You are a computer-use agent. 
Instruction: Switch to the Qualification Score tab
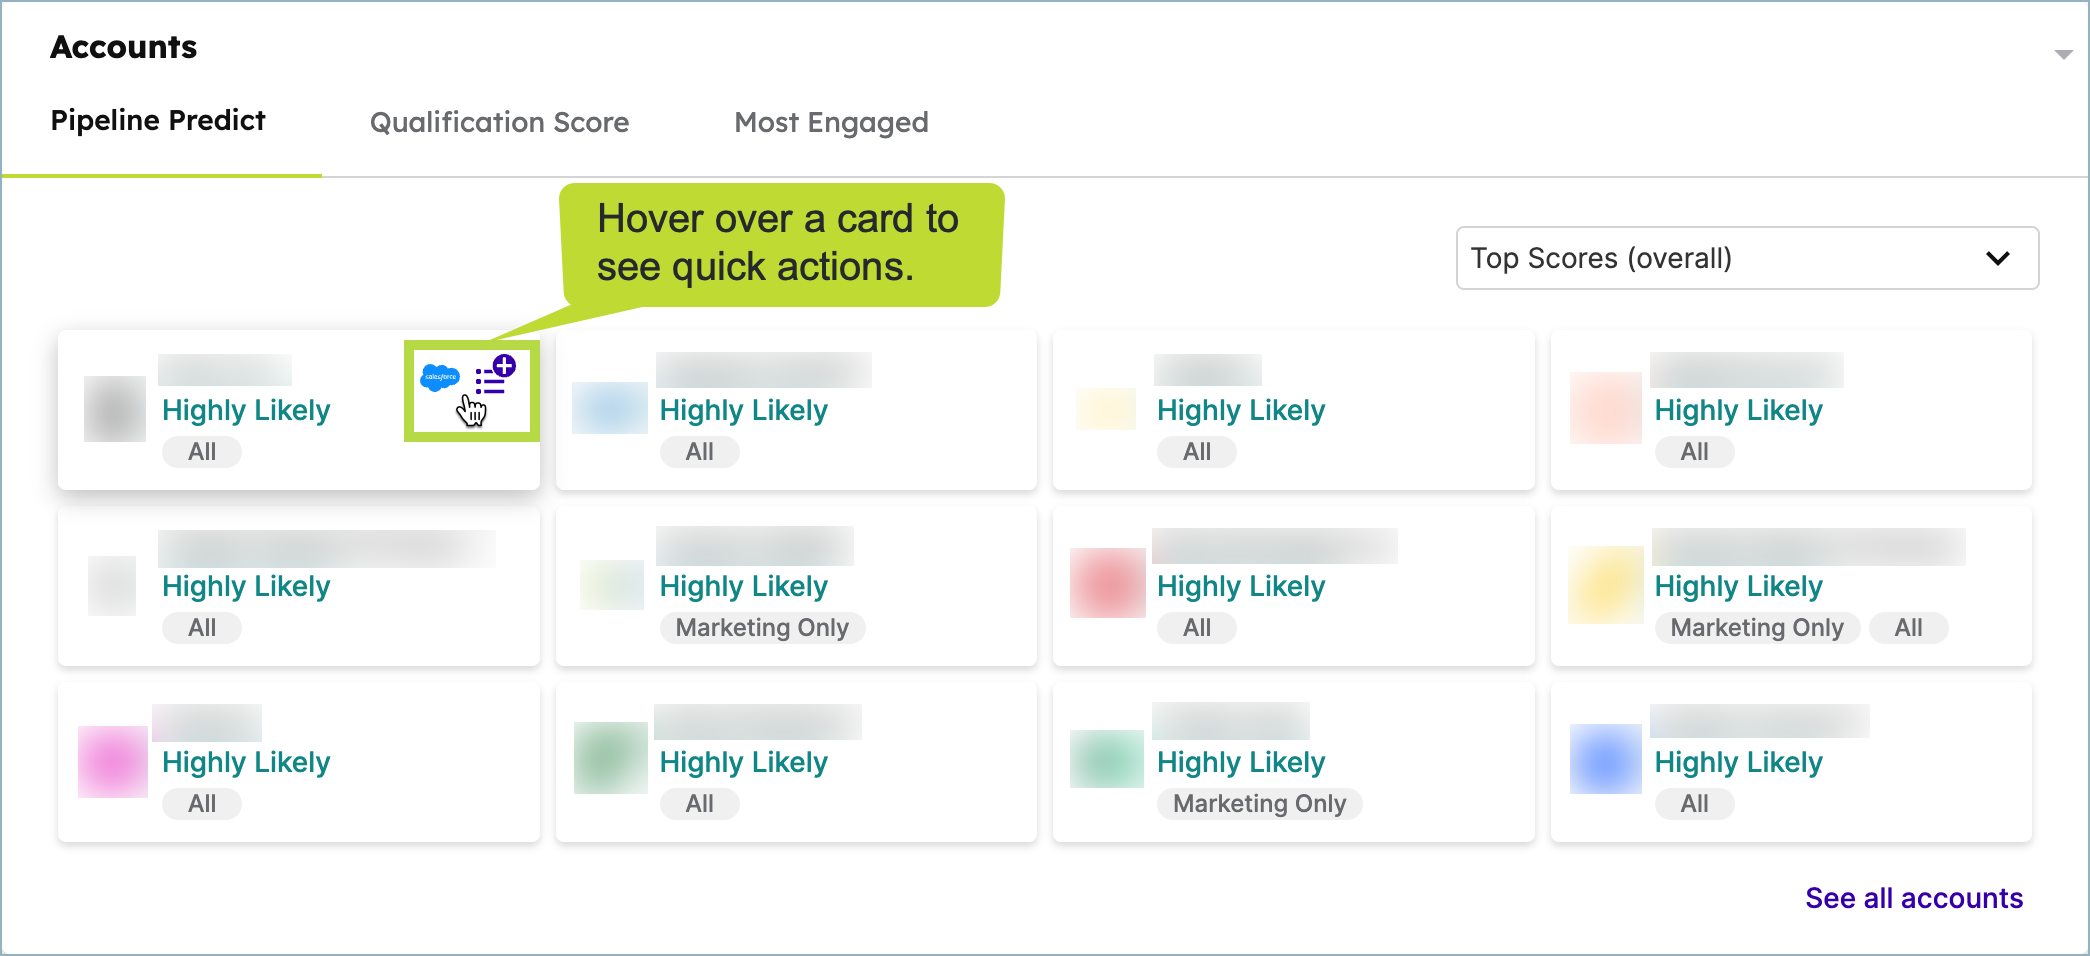[x=499, y=122]
